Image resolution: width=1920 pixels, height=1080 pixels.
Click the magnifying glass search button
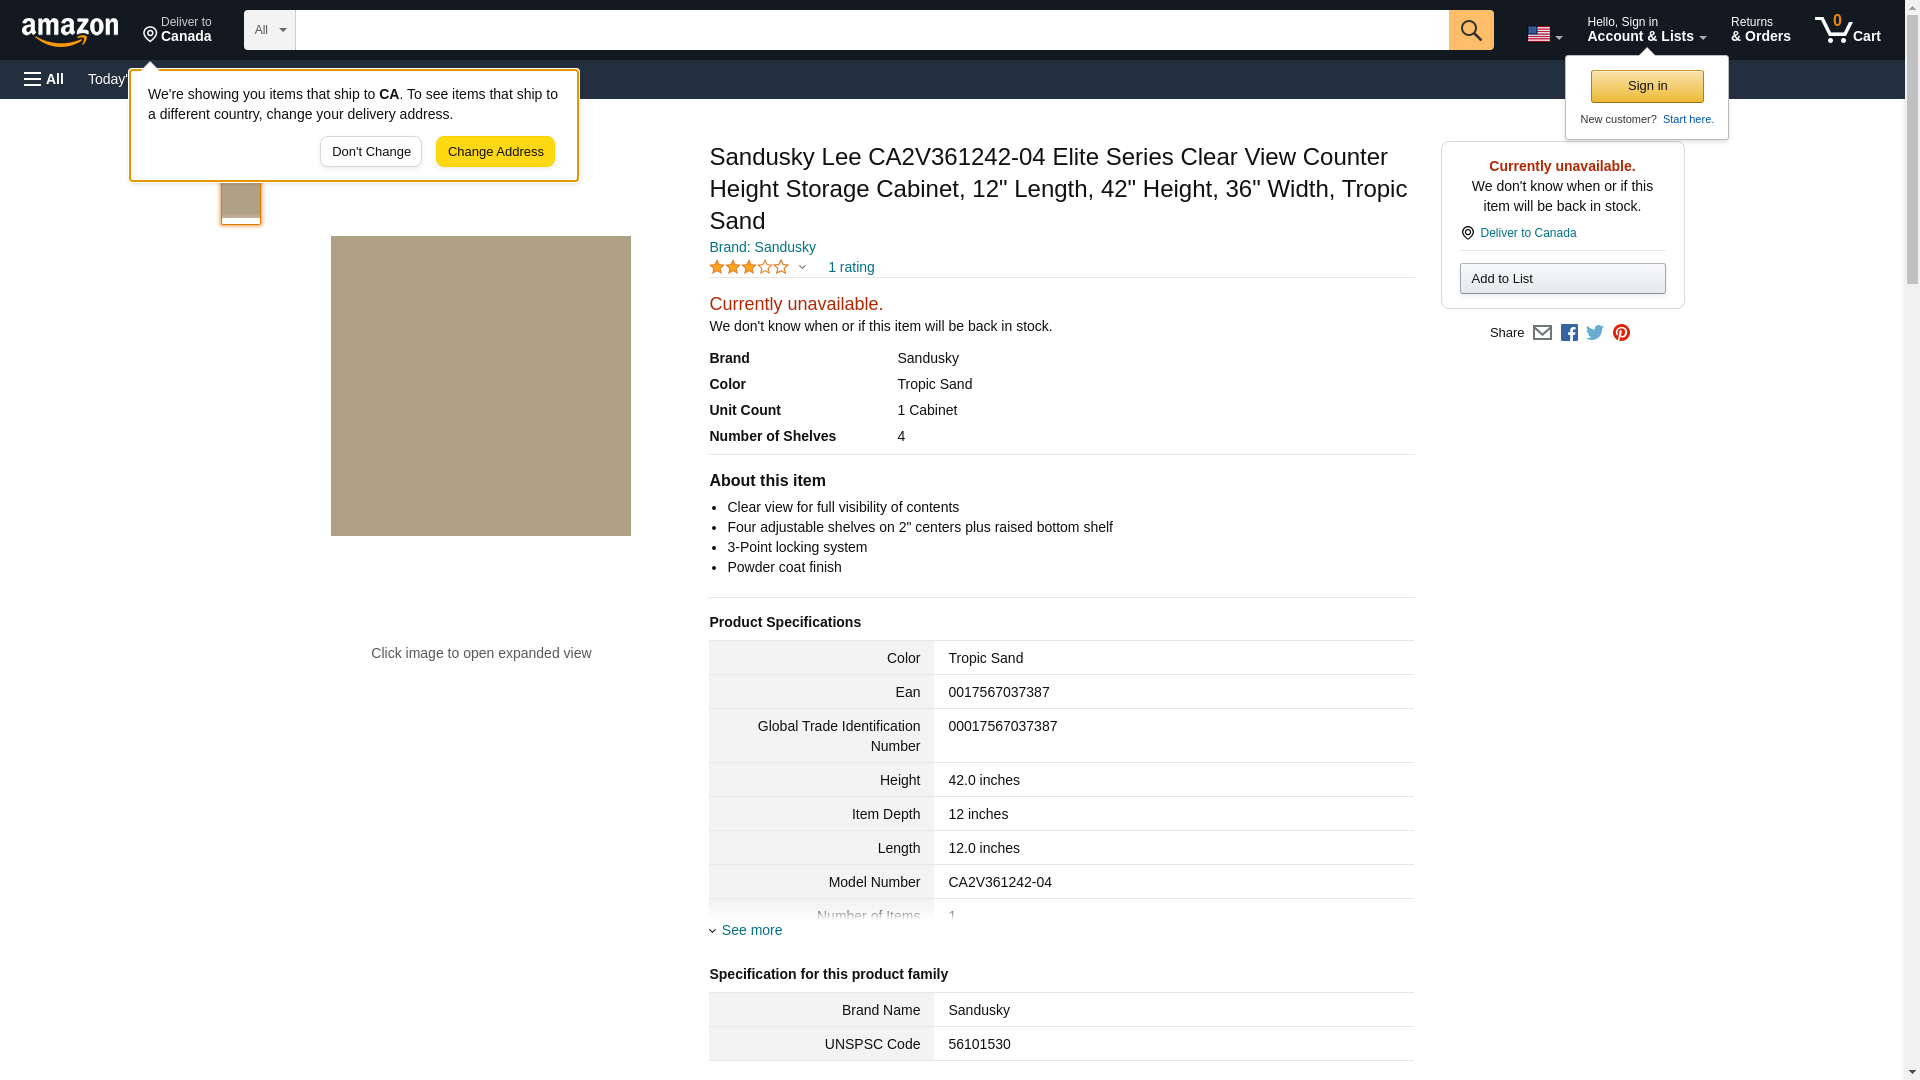(x=1470, y=30)
